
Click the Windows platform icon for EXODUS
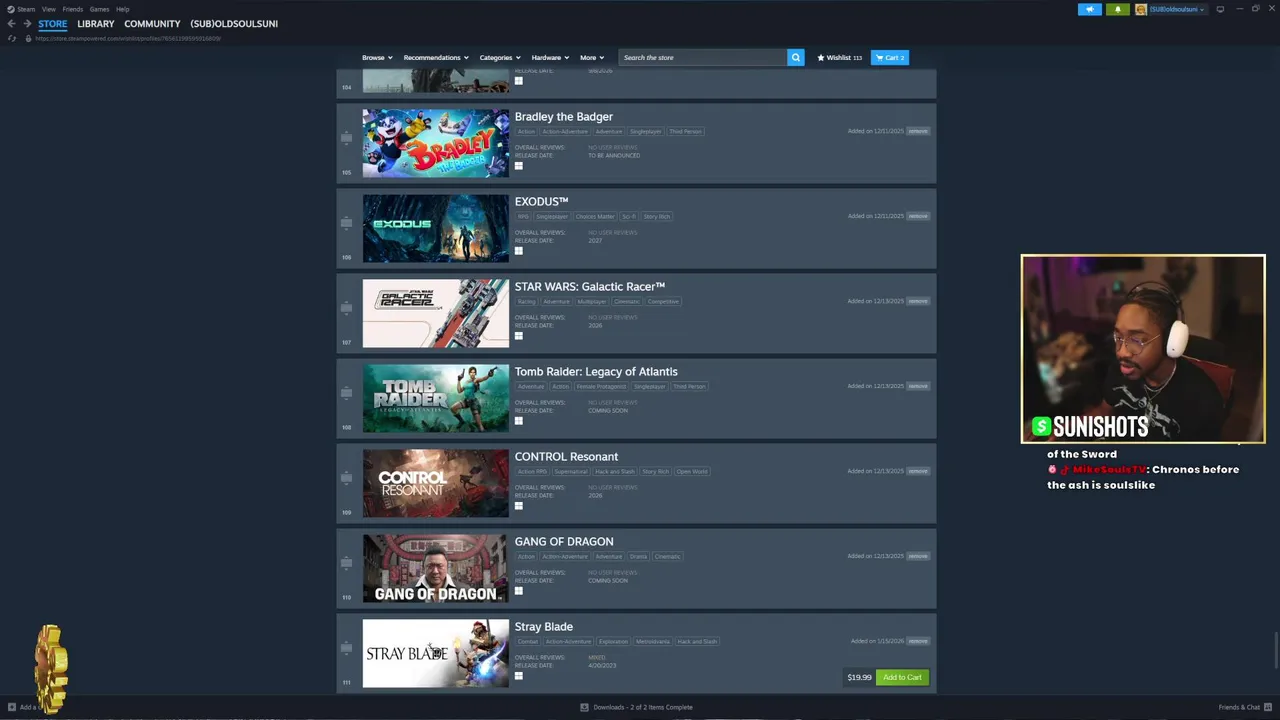pos(518,251)
